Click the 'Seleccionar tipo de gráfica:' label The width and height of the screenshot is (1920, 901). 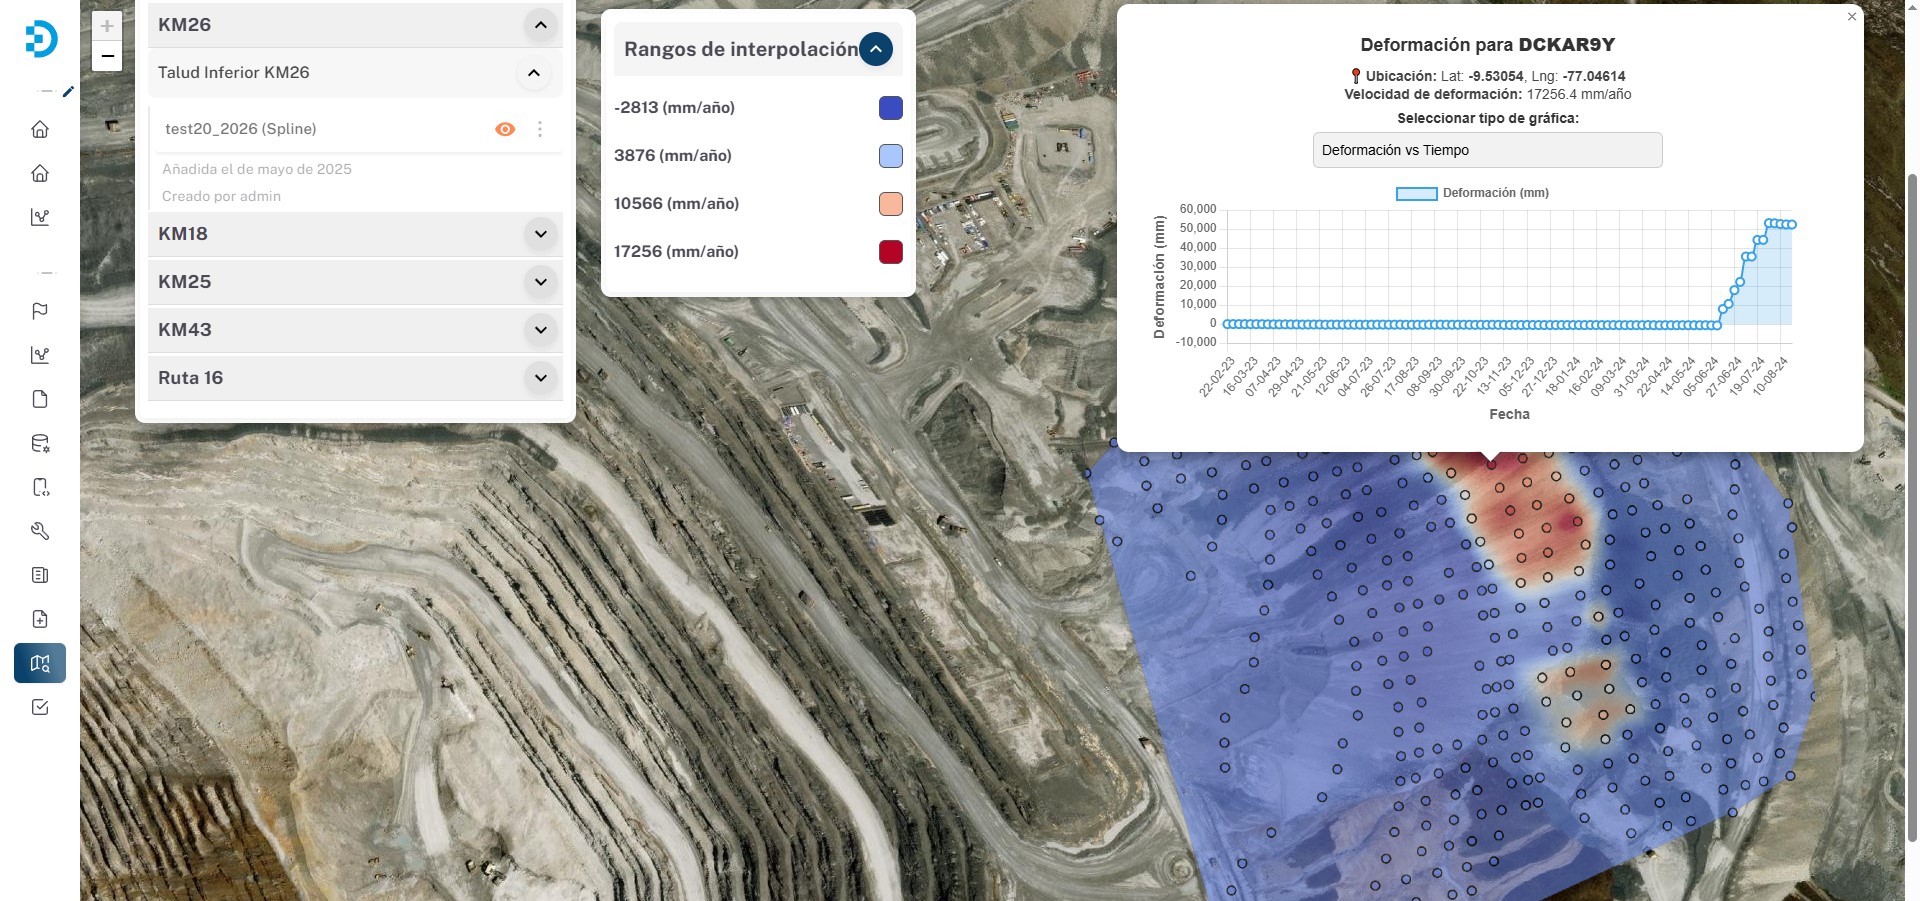[x=1488, y=118]
